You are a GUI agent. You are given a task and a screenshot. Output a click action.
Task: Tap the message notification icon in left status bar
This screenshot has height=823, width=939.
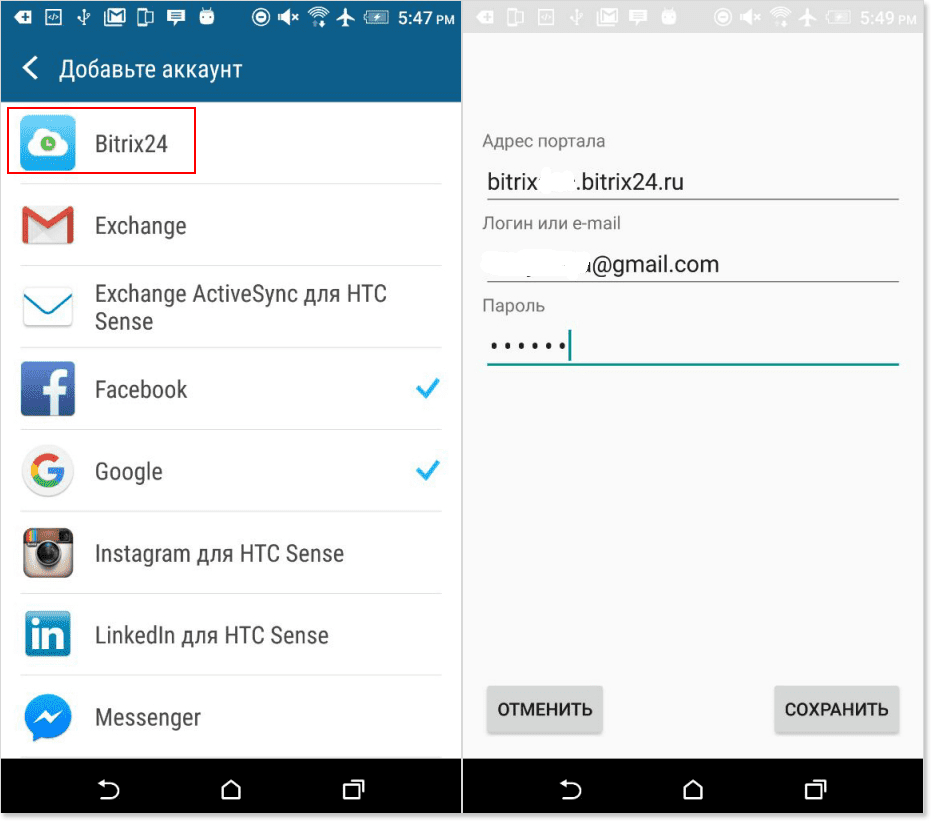(175, 17)
